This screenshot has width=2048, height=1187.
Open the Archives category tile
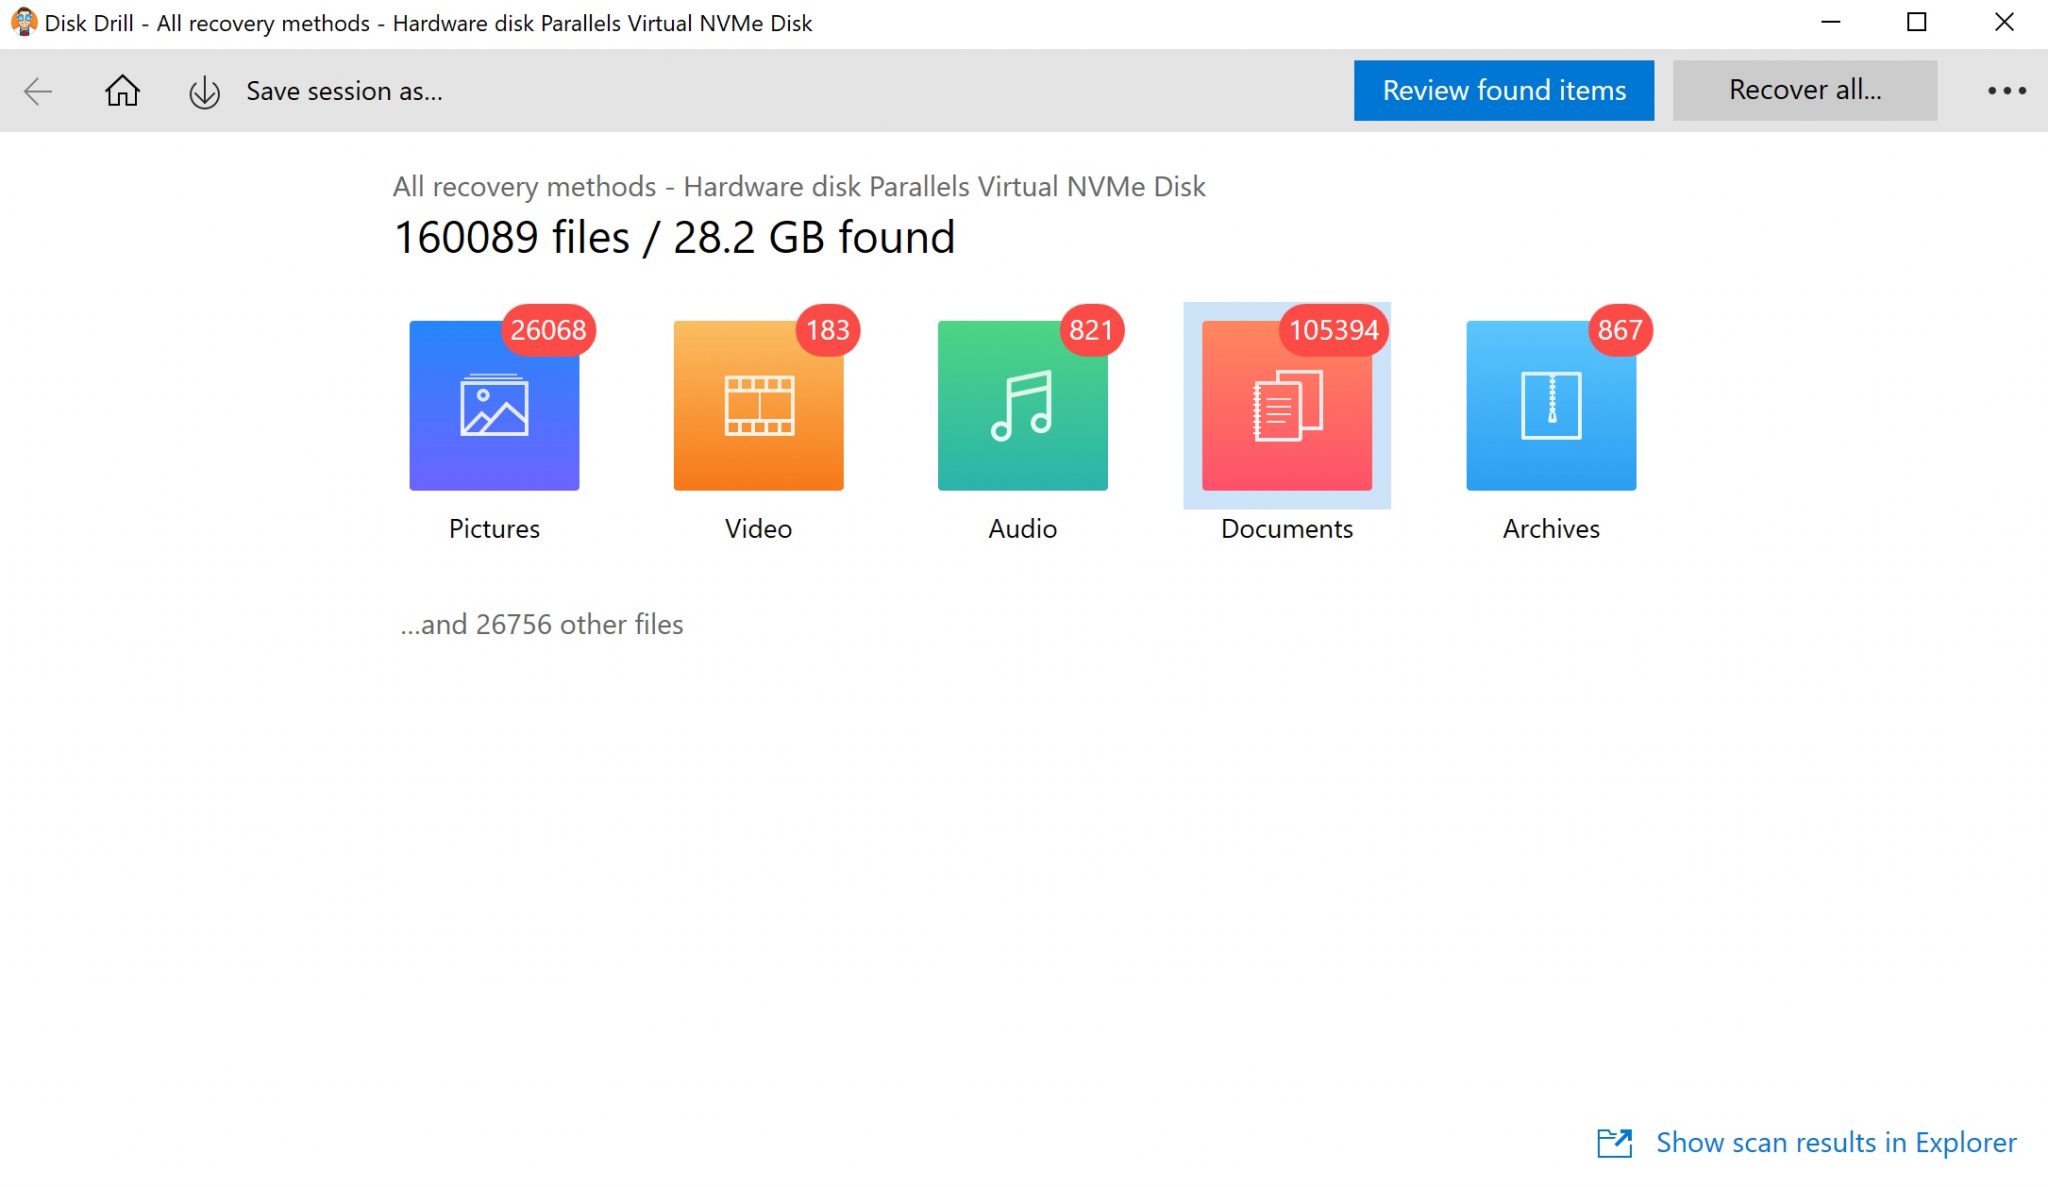coord(1551,406)
